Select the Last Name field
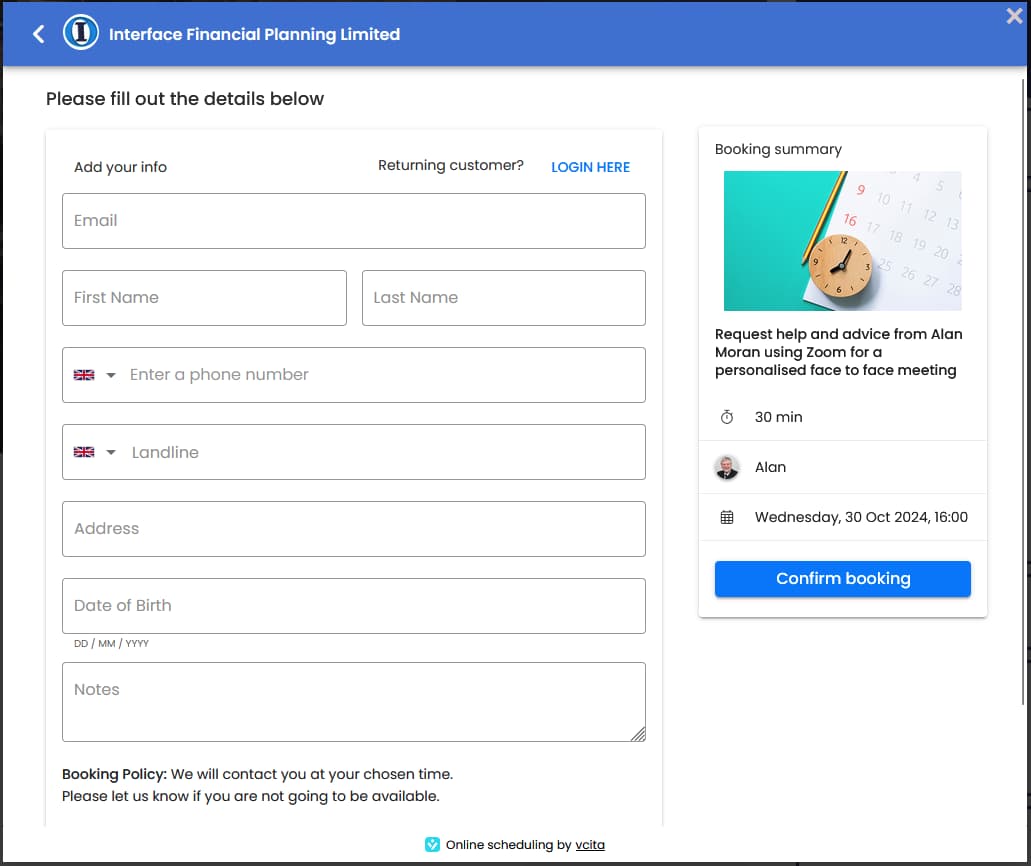 (503, 298)
